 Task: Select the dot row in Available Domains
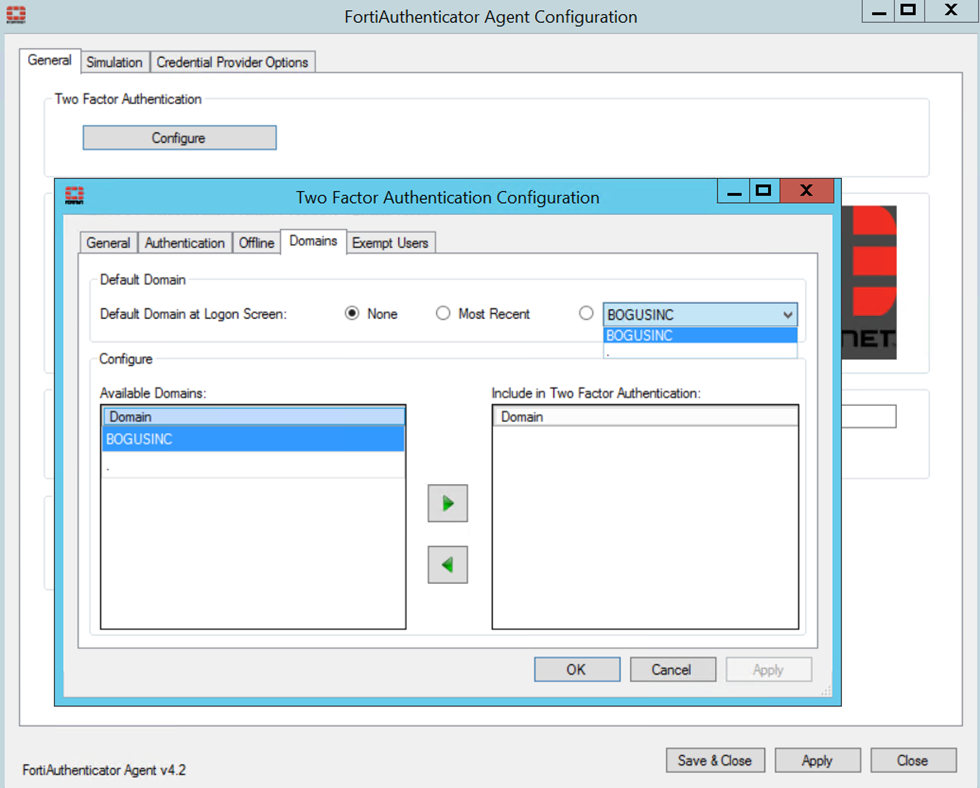pyautogui.click(x=253, y=466)
